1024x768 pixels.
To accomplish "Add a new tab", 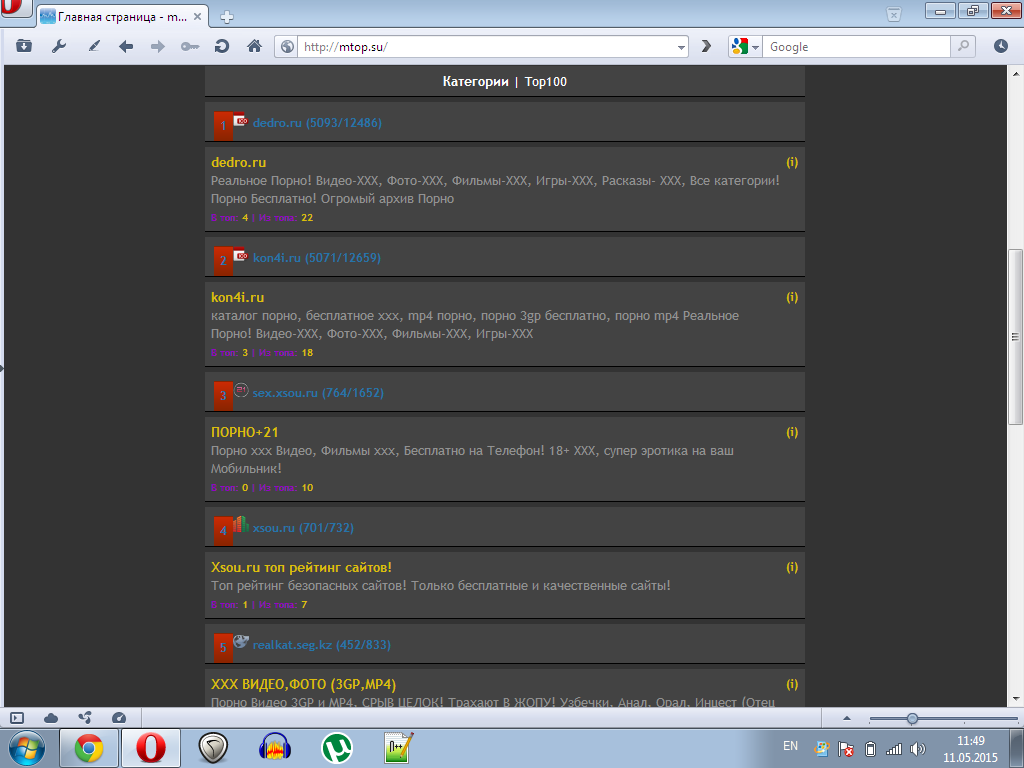I will coord(227,17).
